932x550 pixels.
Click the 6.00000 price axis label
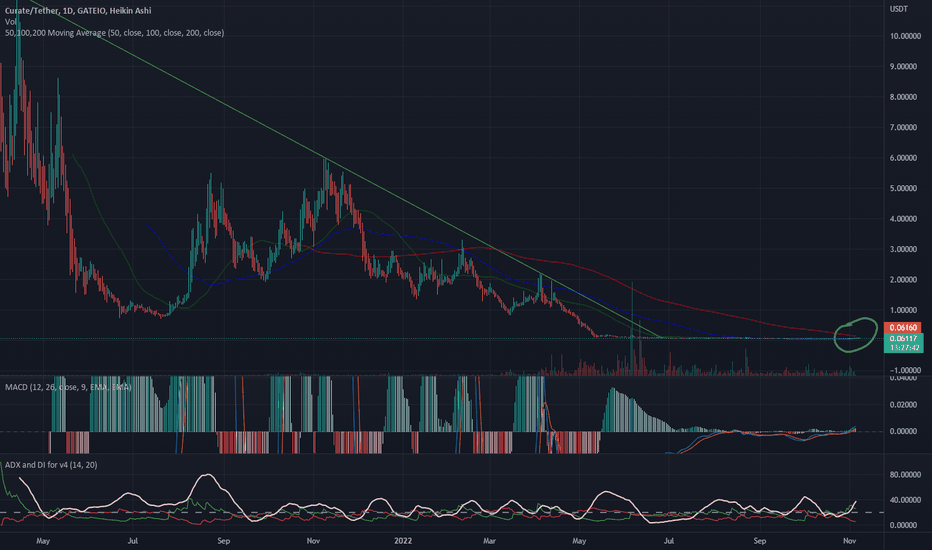(903, 158)
